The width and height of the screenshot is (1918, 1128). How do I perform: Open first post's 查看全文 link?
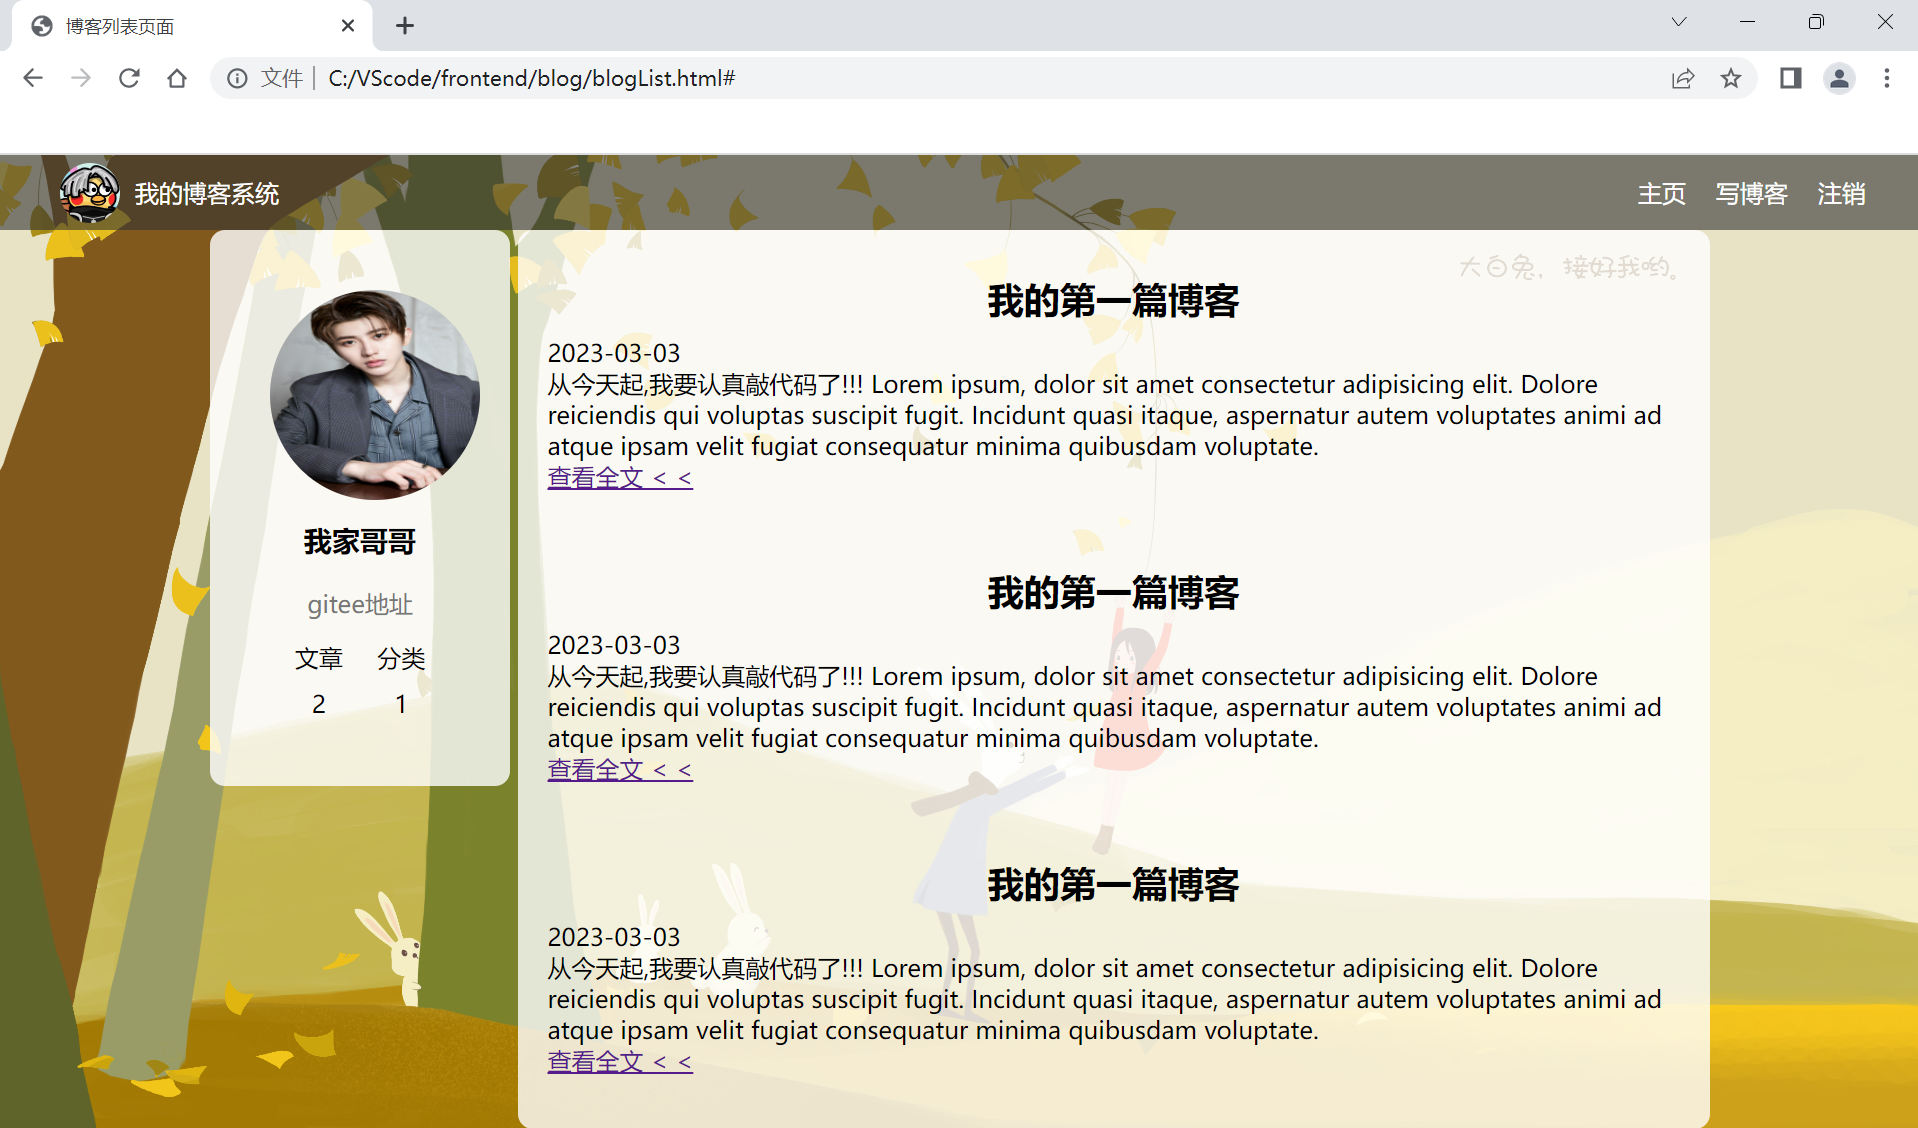[620, 478]
